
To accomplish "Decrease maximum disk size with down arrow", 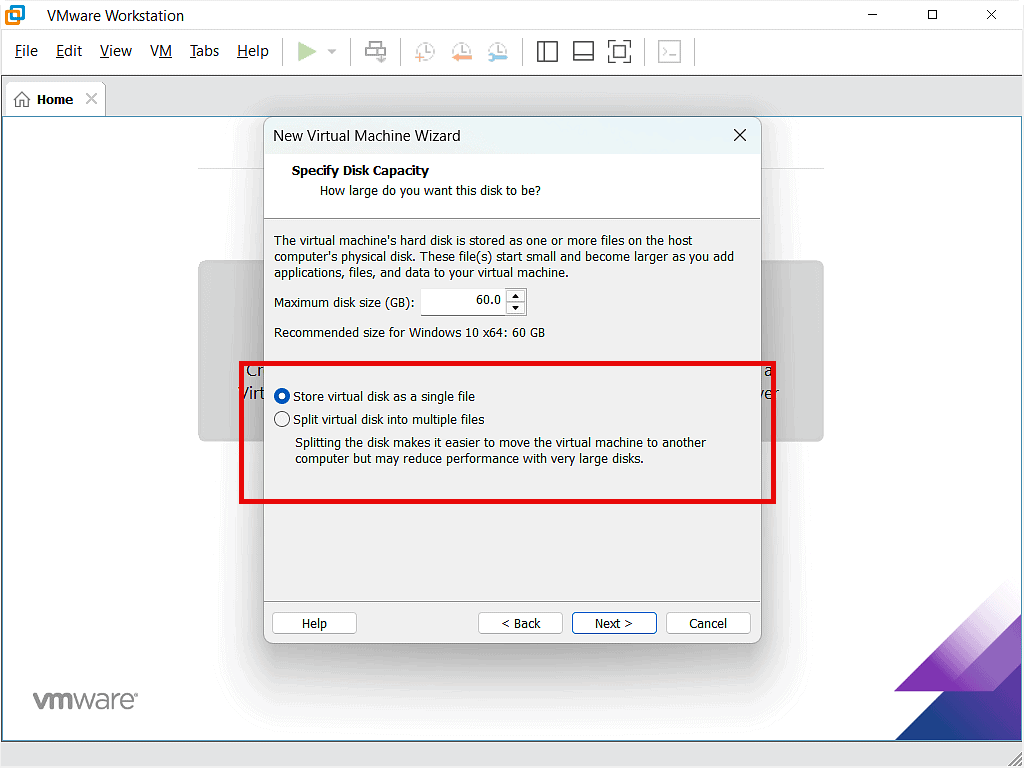I will (515, 308).
